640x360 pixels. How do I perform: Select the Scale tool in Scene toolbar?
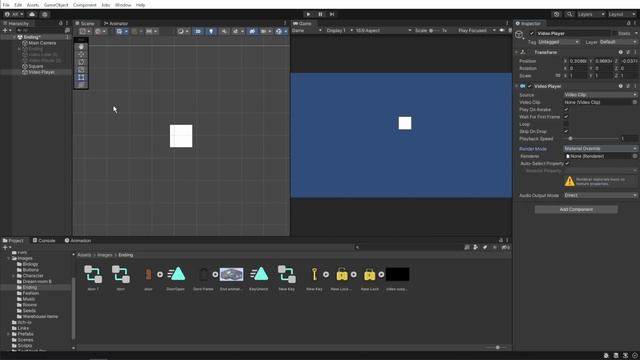81,70
